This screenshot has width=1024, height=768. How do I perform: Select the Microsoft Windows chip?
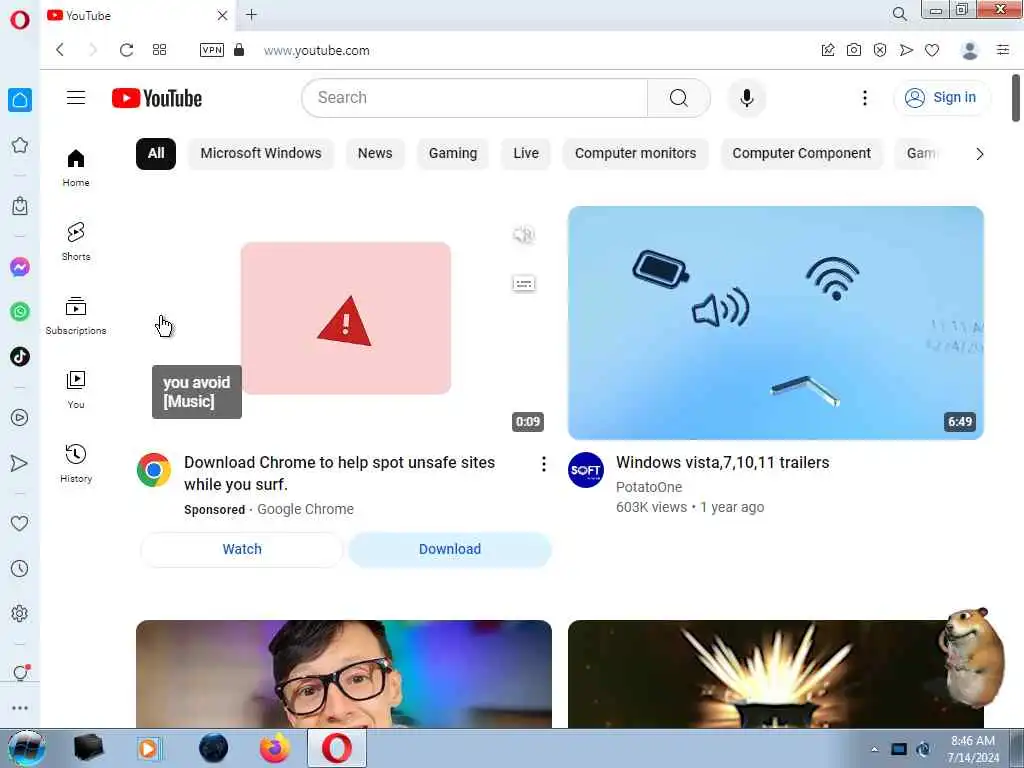coord(261,153)
